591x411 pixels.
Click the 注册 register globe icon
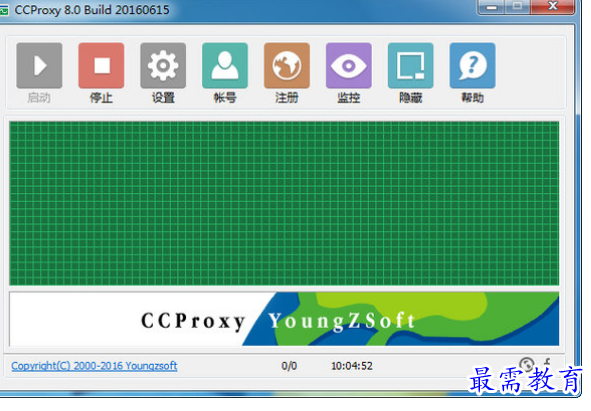(x=287, y=66)
